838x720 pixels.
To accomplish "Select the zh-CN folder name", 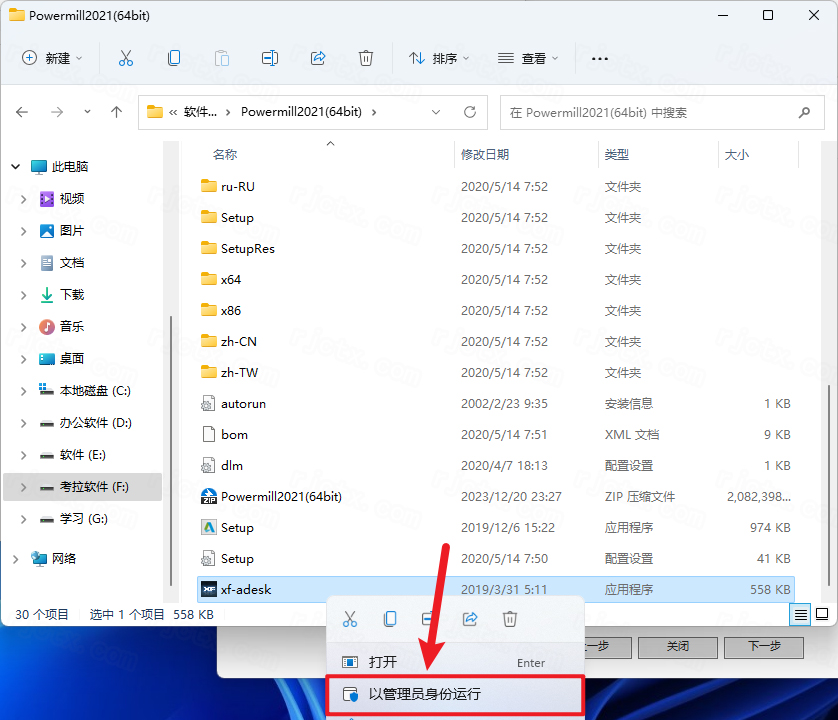I will tap(239, 342).
